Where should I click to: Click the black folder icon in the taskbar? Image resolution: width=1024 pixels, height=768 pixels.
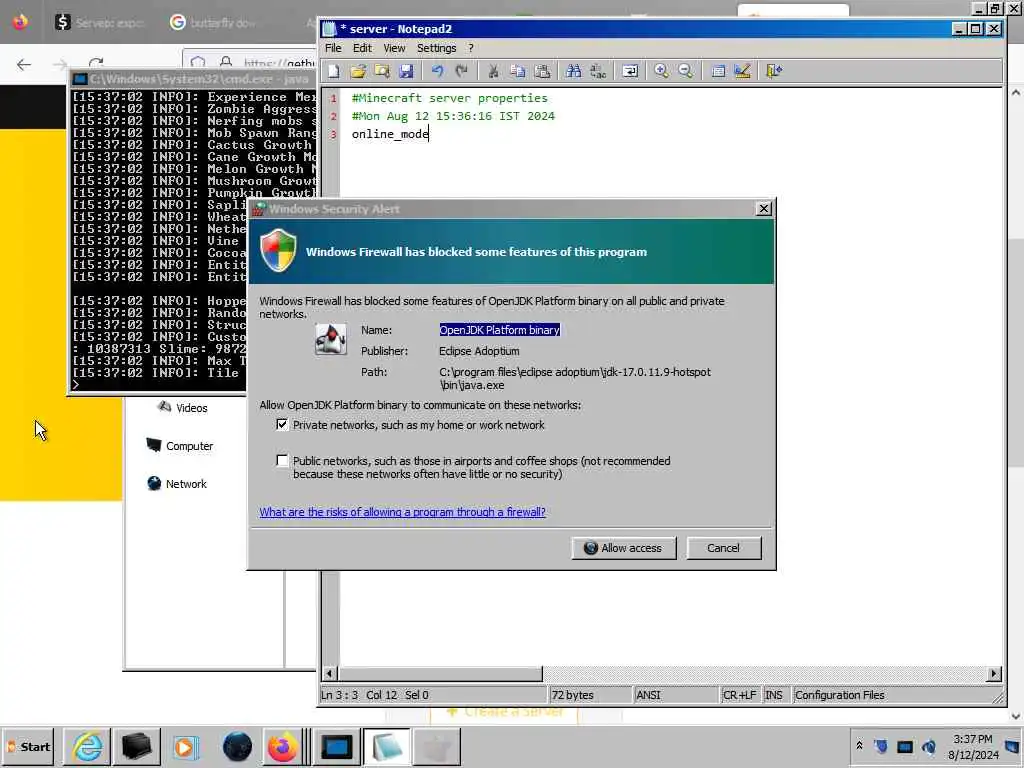click(x=136, y=746)
